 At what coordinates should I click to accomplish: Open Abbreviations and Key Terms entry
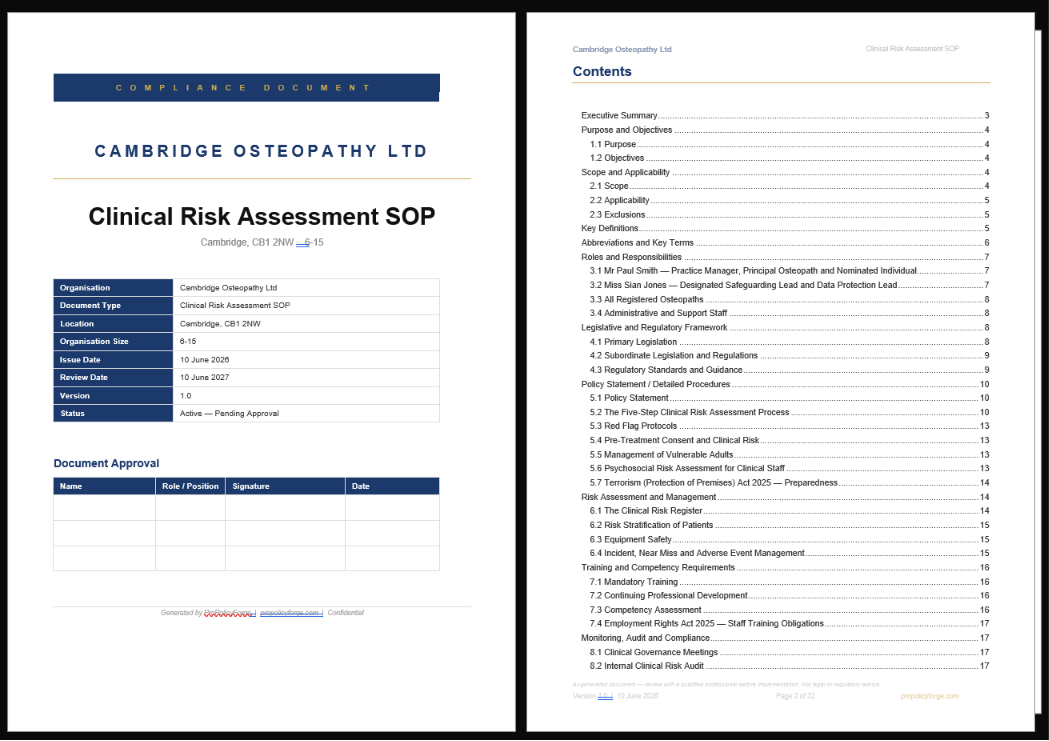[x=785, y=243]
